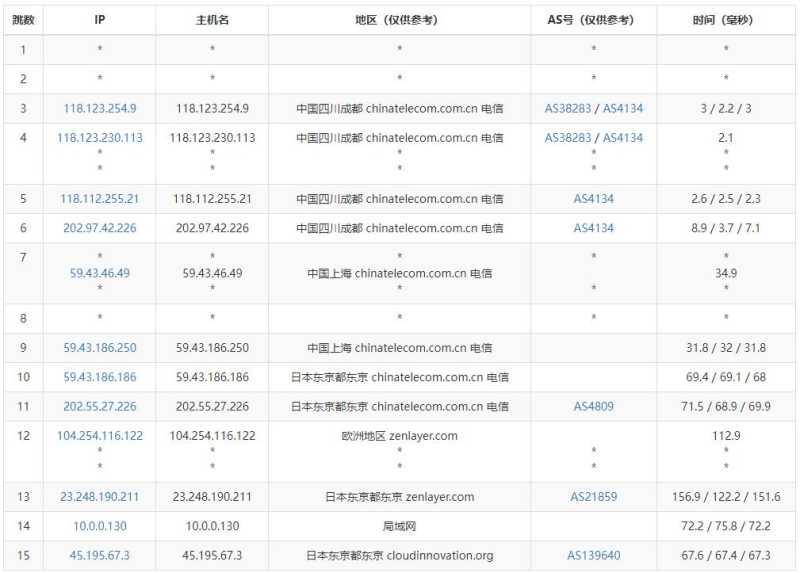Open the AS139640 link
Screen dimensions: 800x573
tap(593, 555)
